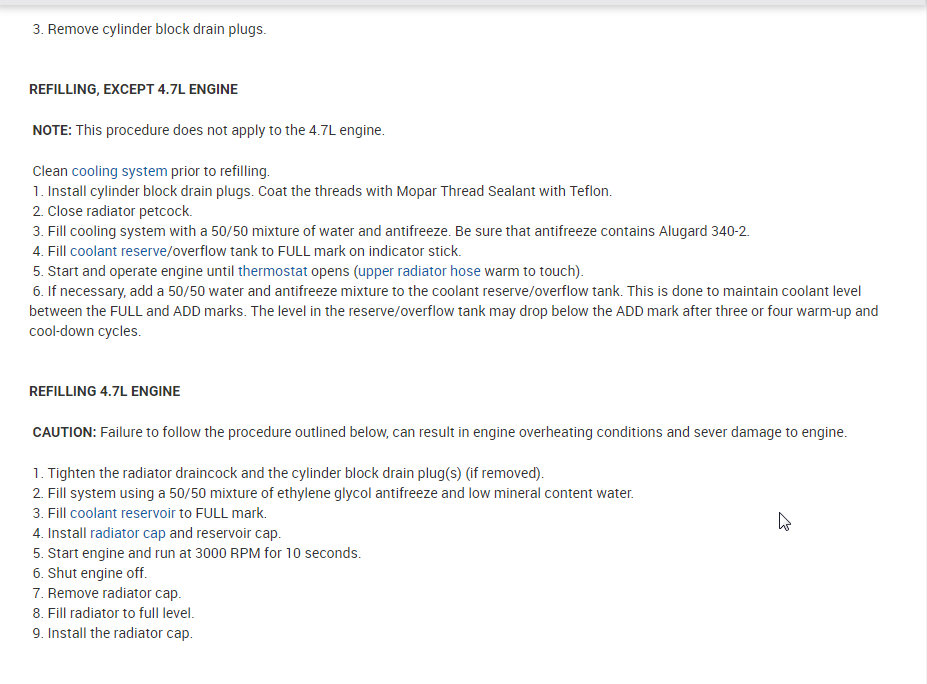Click the "Shut engine off" step
The width and height of the screenshot is (927, 684).
click(x=97, y=573)
